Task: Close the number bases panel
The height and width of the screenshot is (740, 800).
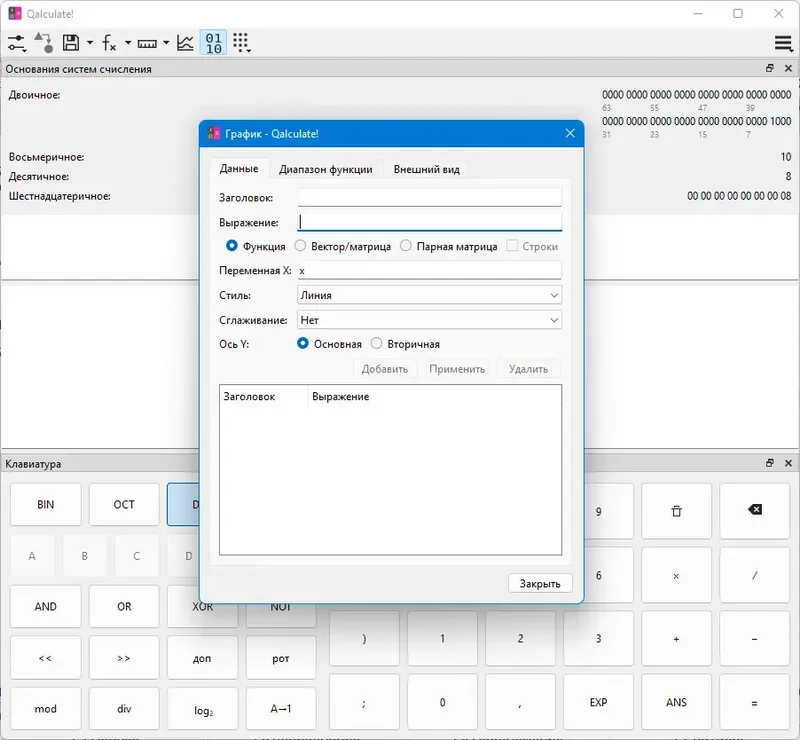Action: click(x=788, y=68)
